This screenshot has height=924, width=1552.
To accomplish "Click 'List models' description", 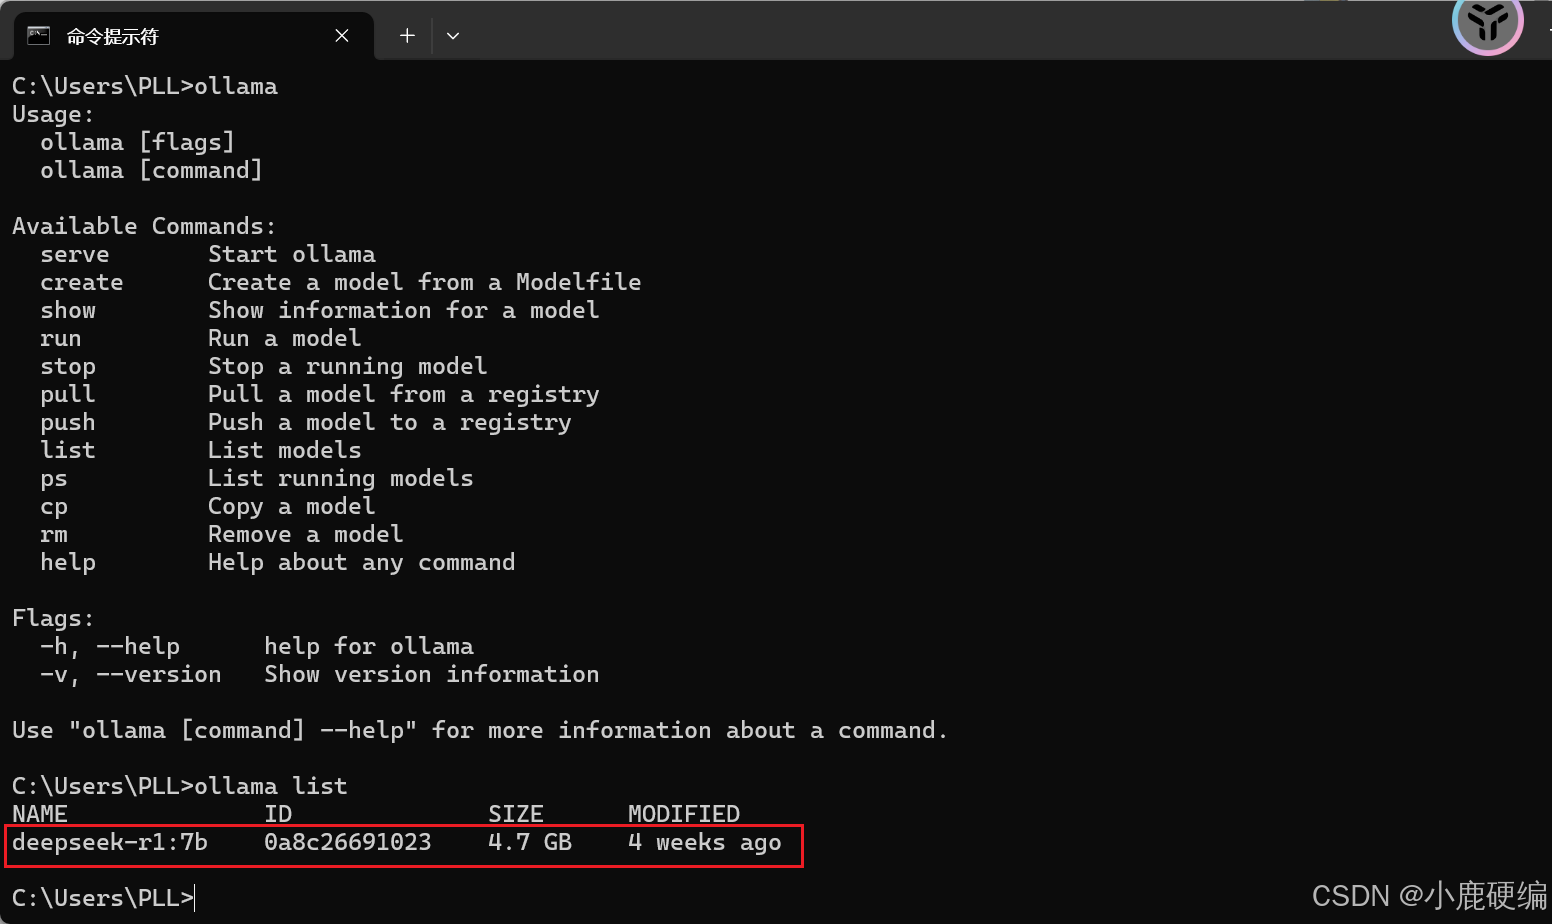I will click(285, 451).
